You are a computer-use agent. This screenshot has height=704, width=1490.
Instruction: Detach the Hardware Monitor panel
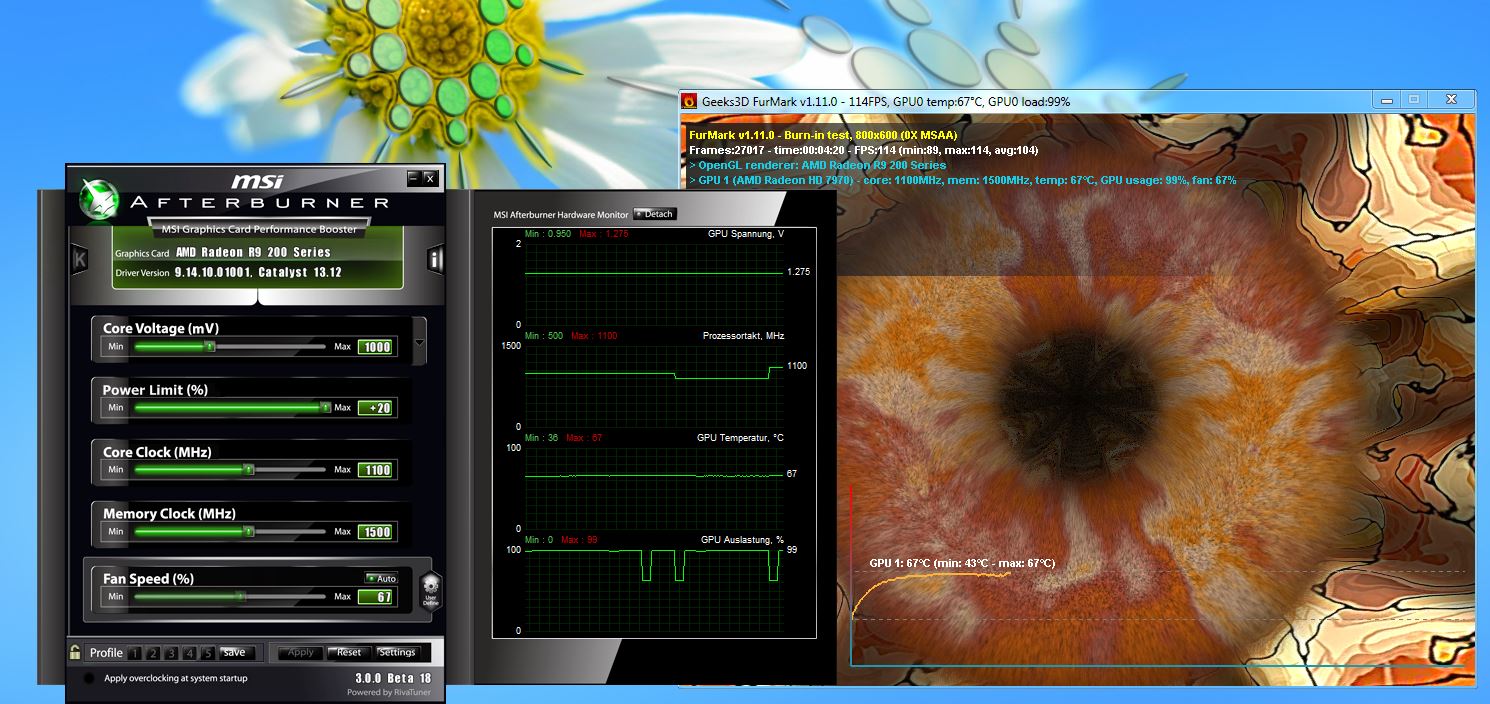coord(655,214)
